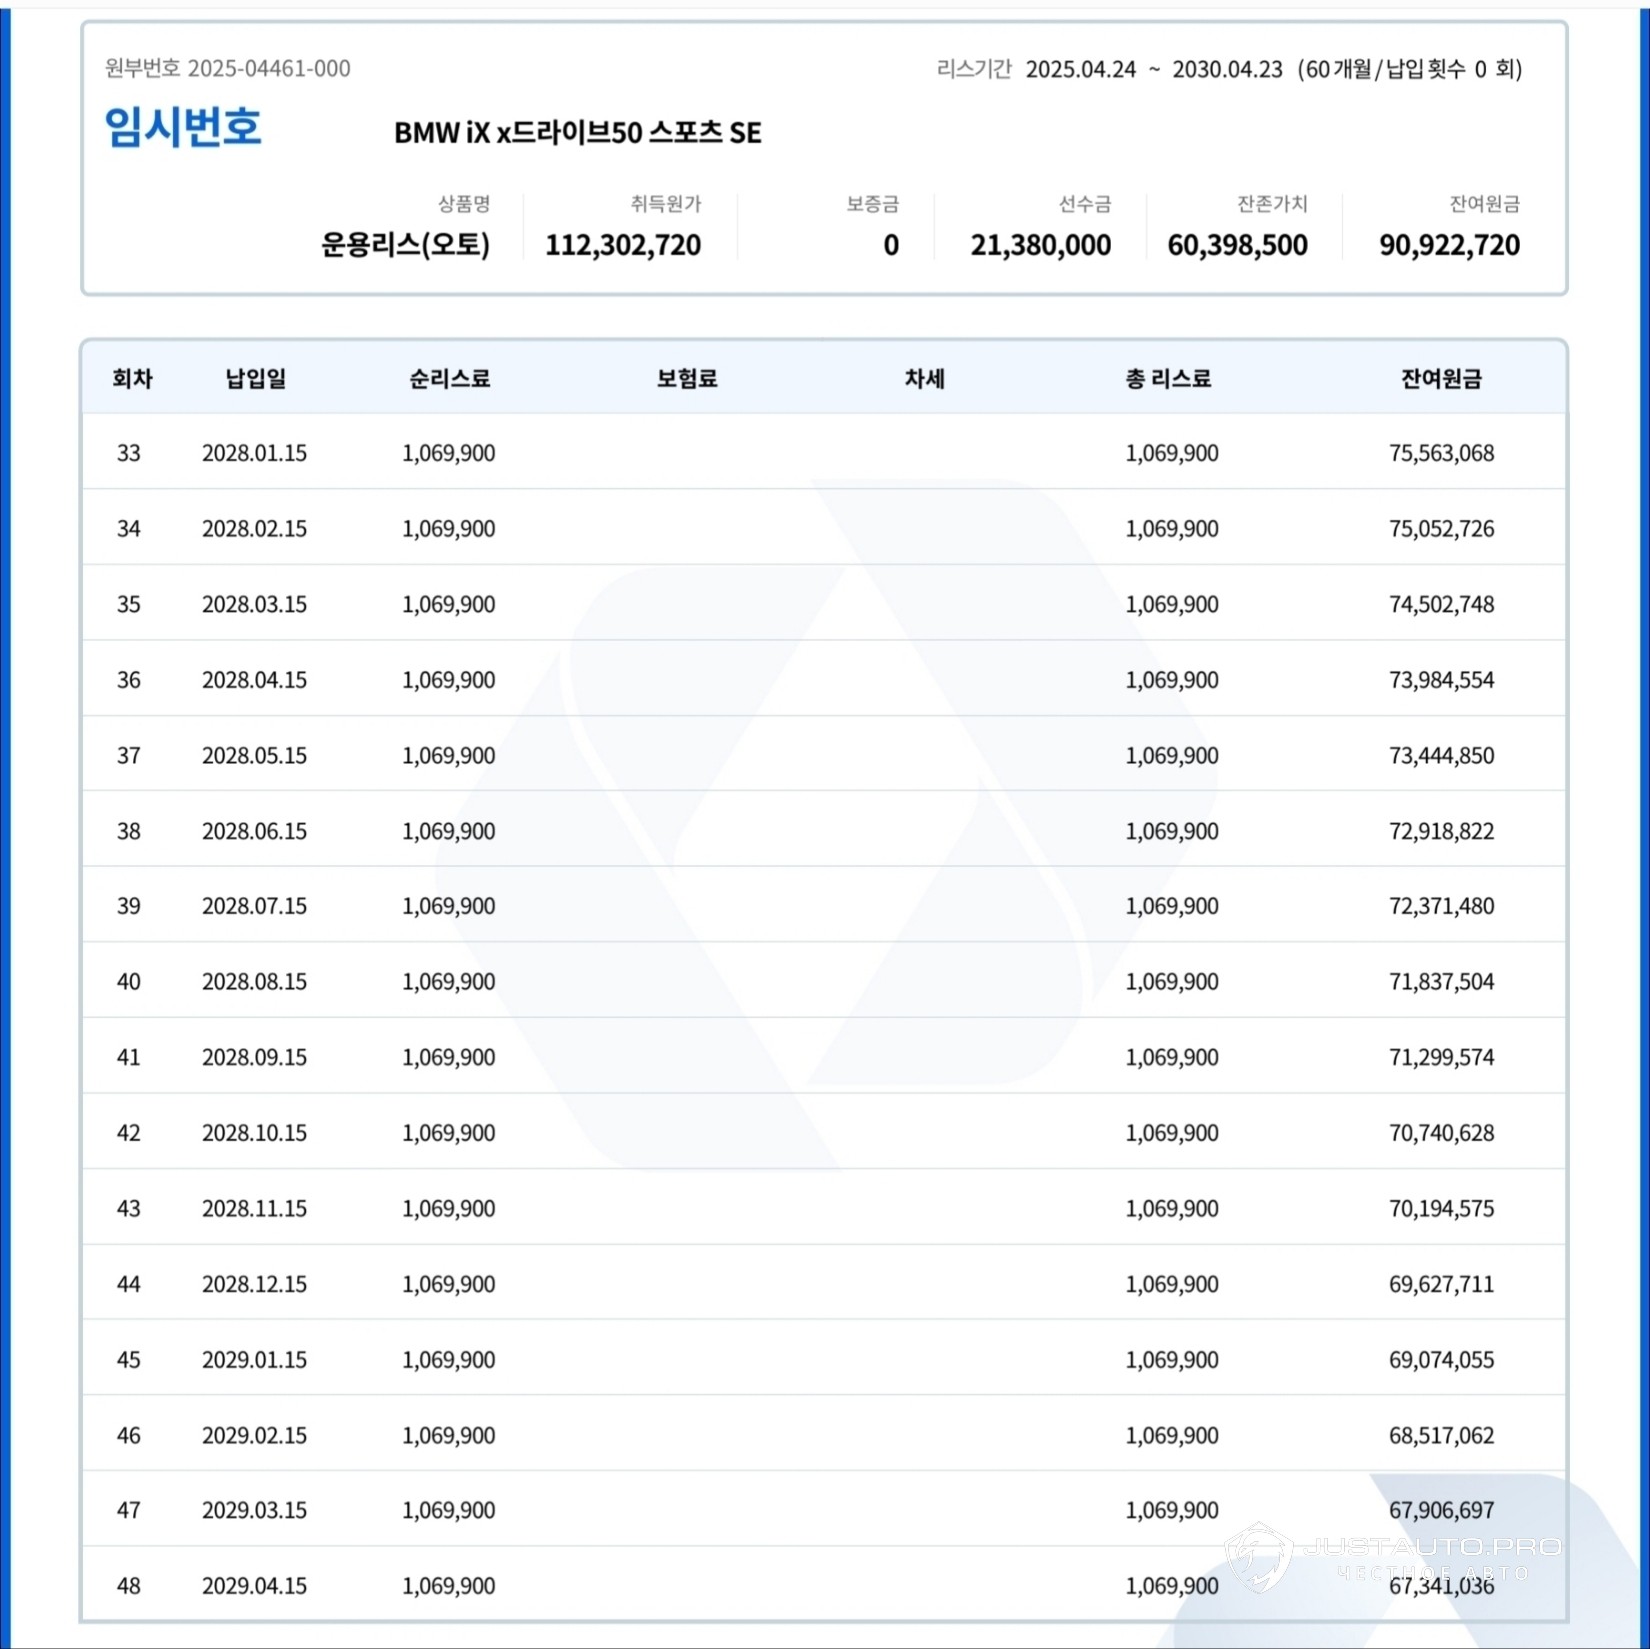Click remaining principal 71,837,504

pos(1441,982)
